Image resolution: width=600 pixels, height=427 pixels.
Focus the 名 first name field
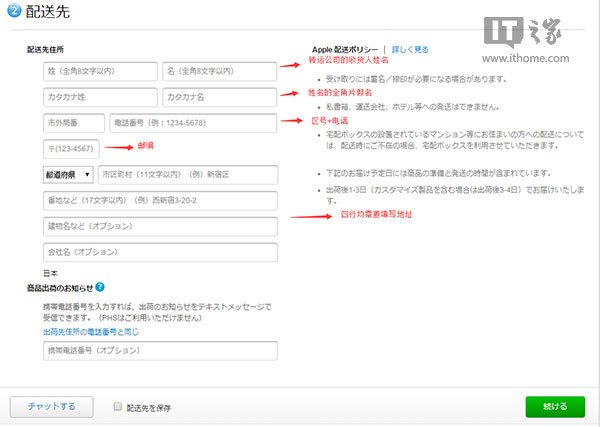[x=219, y=72]
